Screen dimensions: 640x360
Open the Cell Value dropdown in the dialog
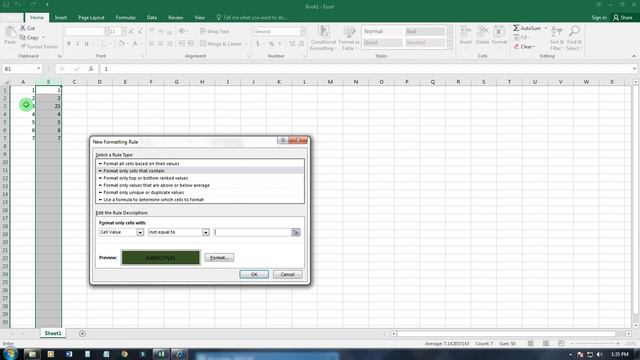[140, 232]
